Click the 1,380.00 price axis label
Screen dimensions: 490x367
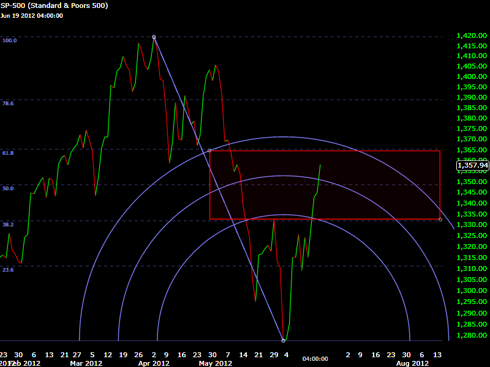[x=472, y=118]
